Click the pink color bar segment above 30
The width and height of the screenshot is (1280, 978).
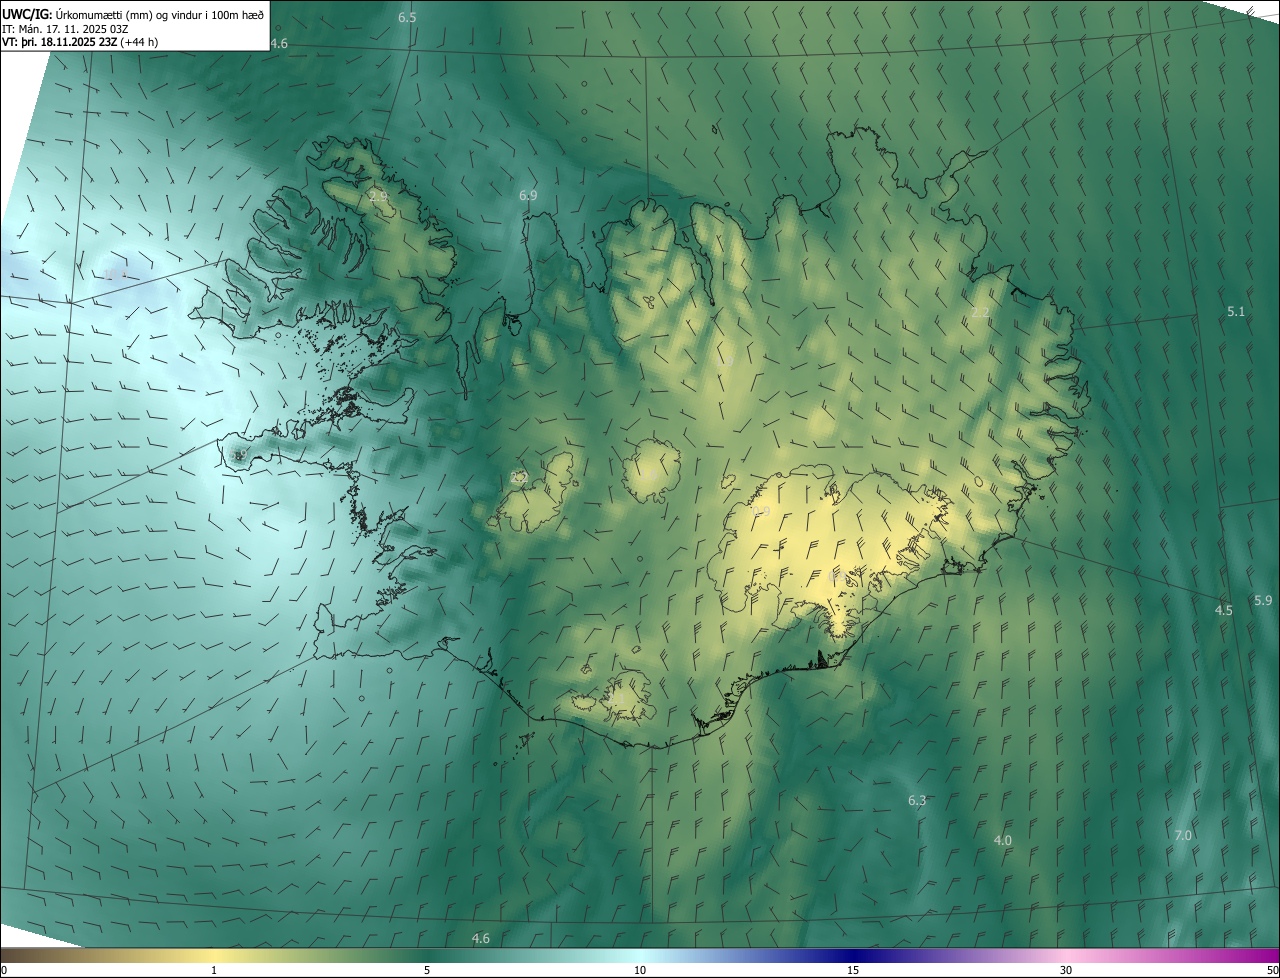[1066, 954]
